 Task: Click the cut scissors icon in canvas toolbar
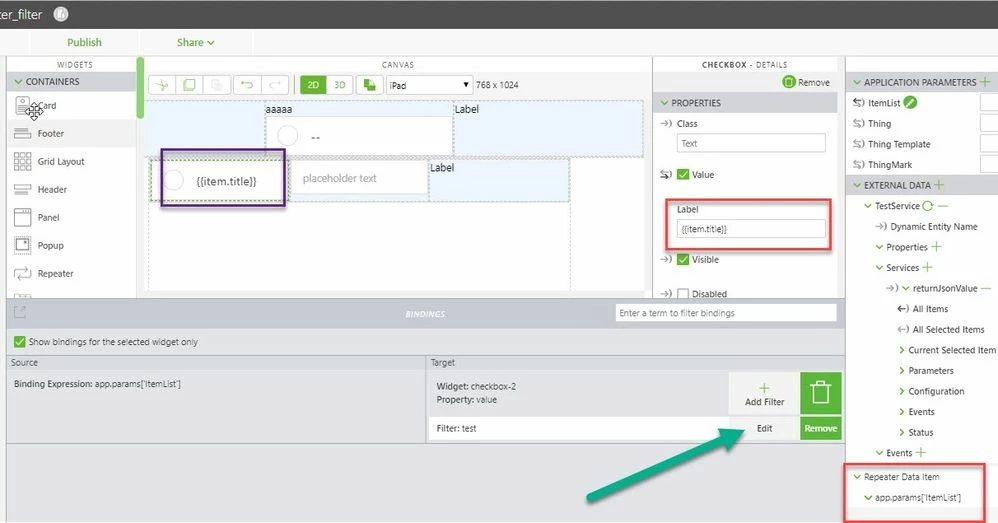pyautogui.click(x=162, y=85)
